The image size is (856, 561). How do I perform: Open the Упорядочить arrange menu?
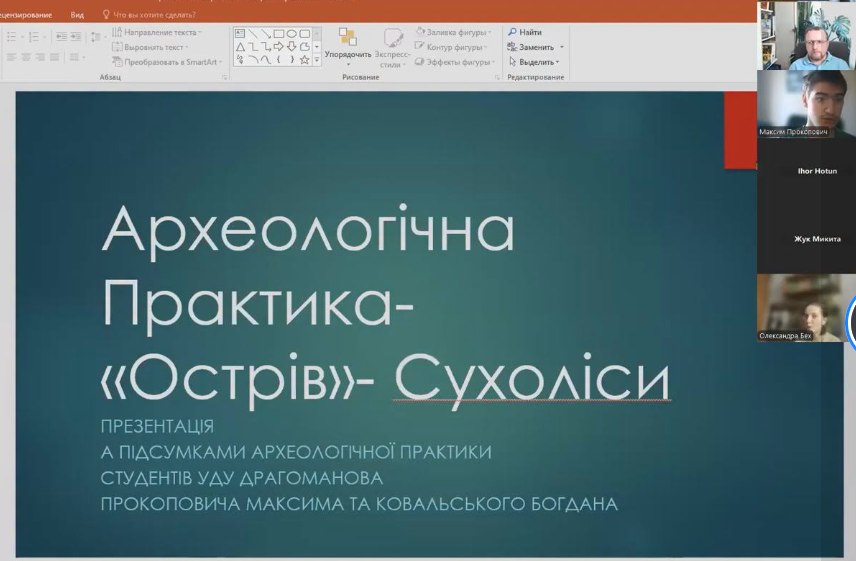coord(348,48)
